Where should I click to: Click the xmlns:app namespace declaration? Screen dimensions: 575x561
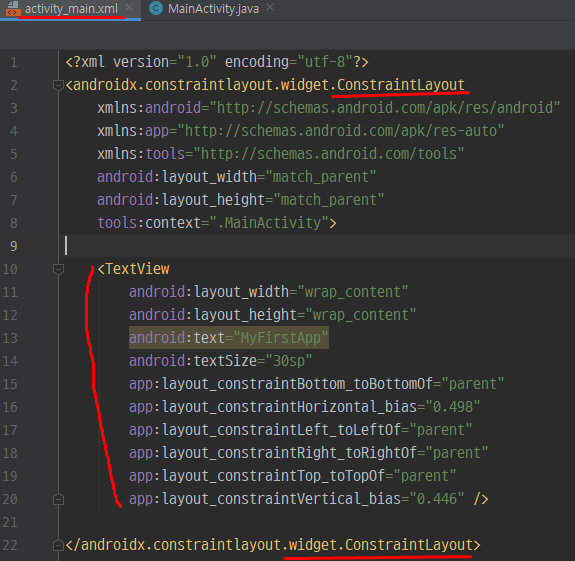[x=301, y=131]
